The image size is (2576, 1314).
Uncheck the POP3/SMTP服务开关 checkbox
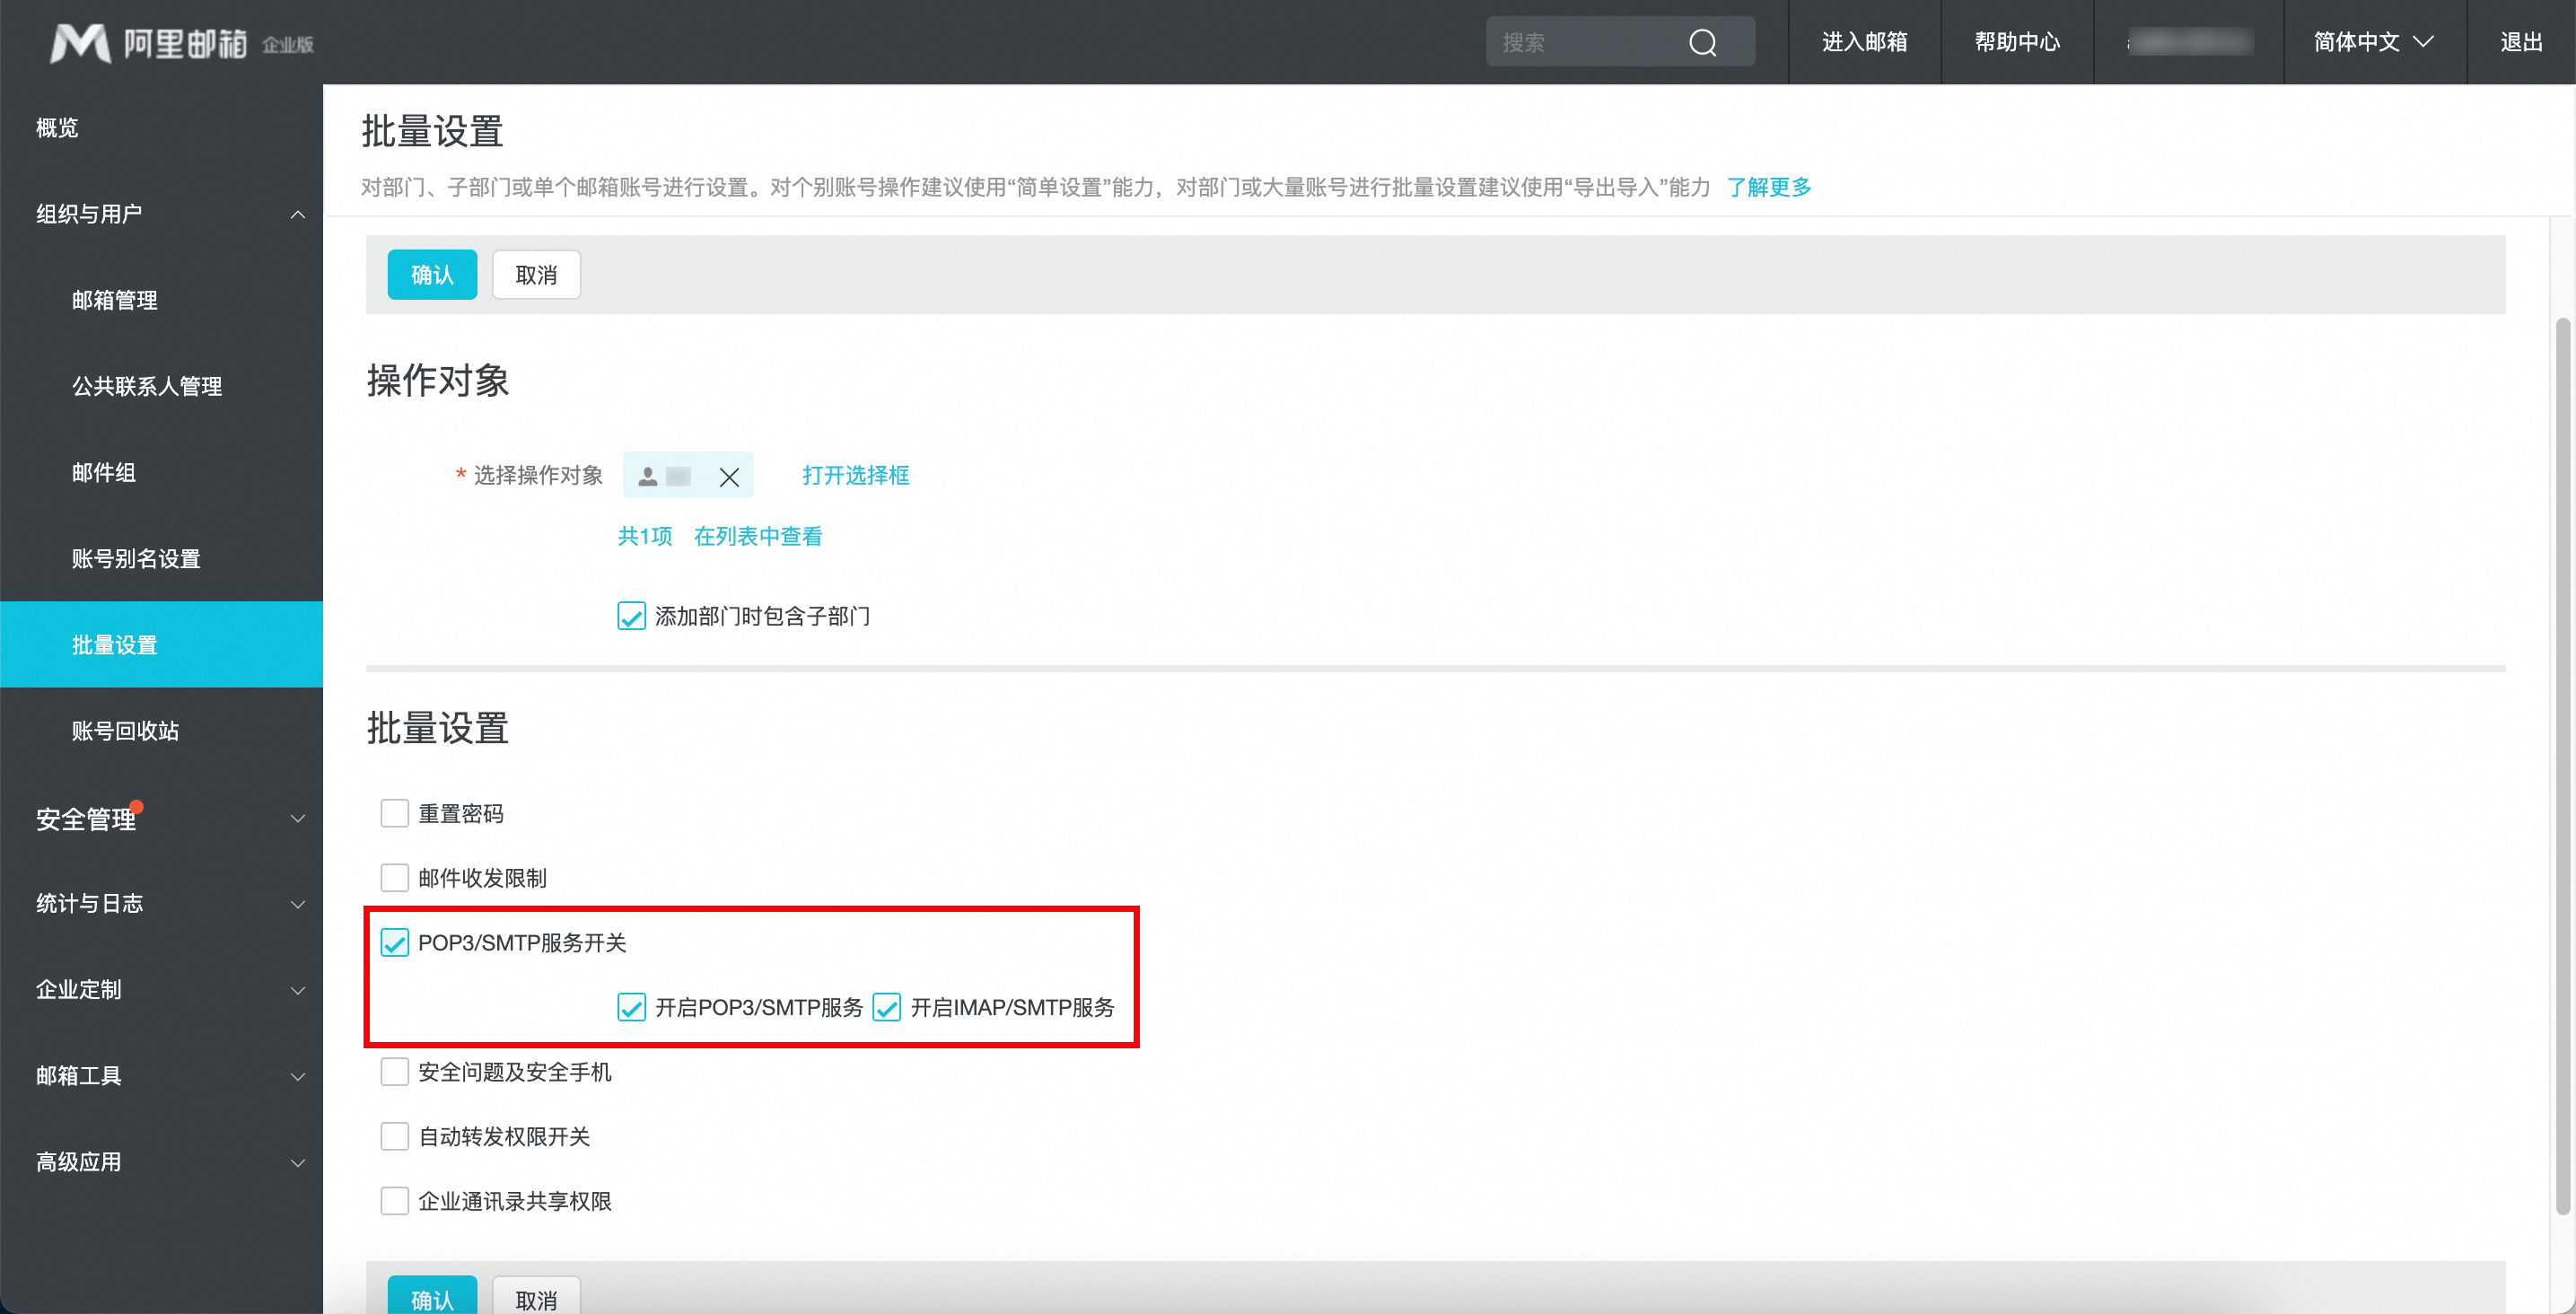(x=395, y=942)
